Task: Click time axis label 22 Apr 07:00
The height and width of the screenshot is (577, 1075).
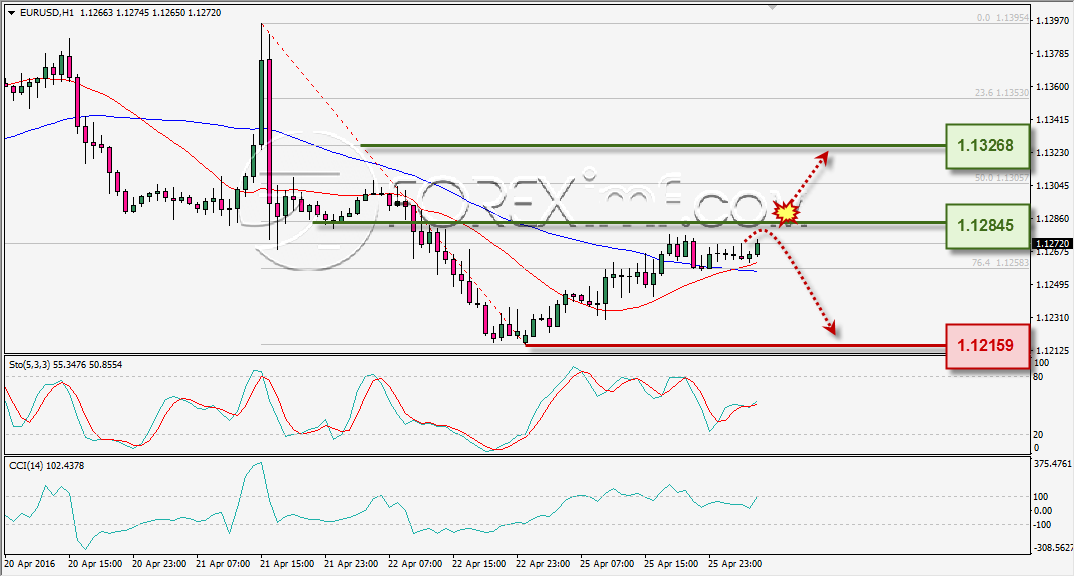Action: pyautogui.click(x=415, y=563)
